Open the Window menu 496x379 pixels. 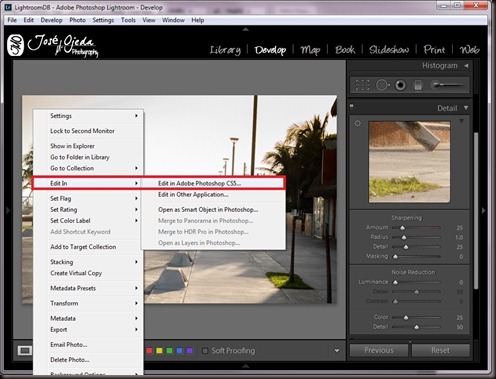173,20
